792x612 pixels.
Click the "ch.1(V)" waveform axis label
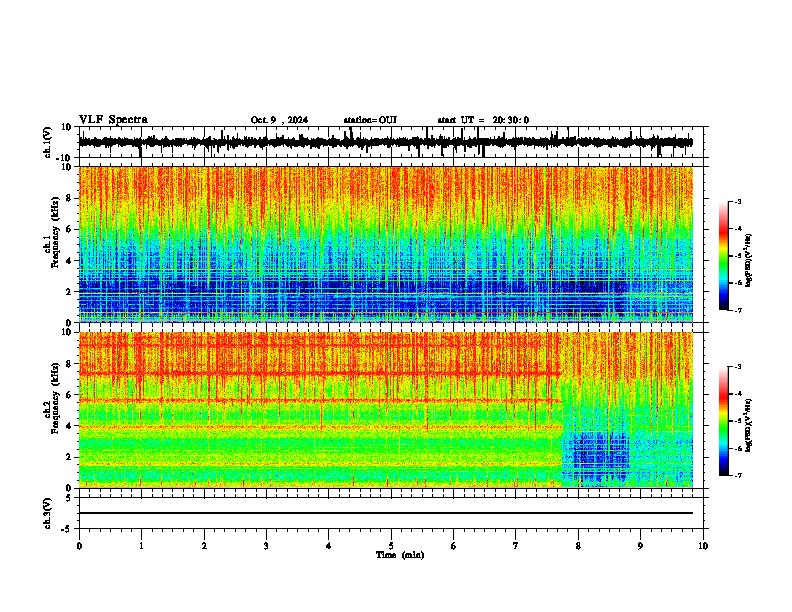48,142
